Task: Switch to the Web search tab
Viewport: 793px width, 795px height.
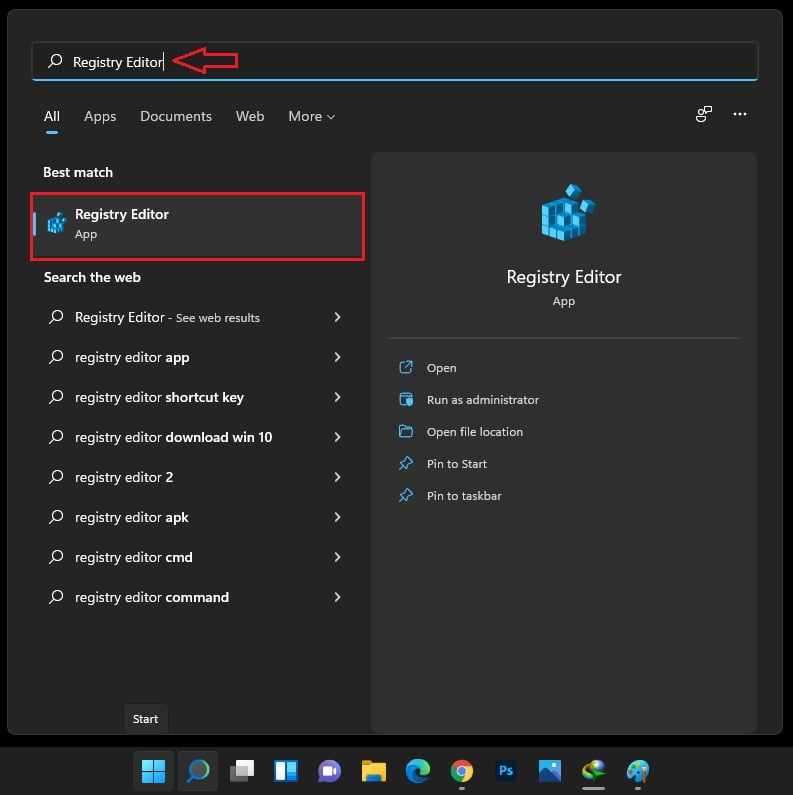Action: 250,117
